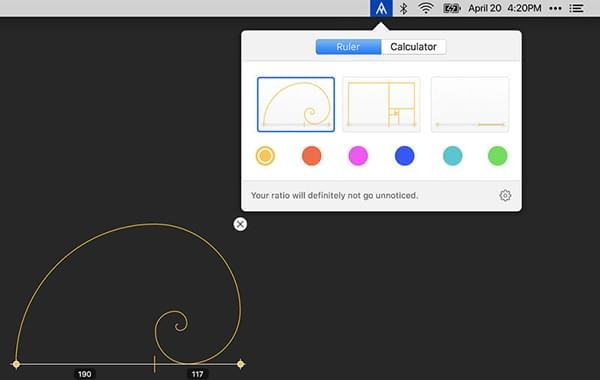Image resolution: width=600 pixels, height=380 pixels.
Task: Choose the blue color swatch
Action: tap(404, 156)
